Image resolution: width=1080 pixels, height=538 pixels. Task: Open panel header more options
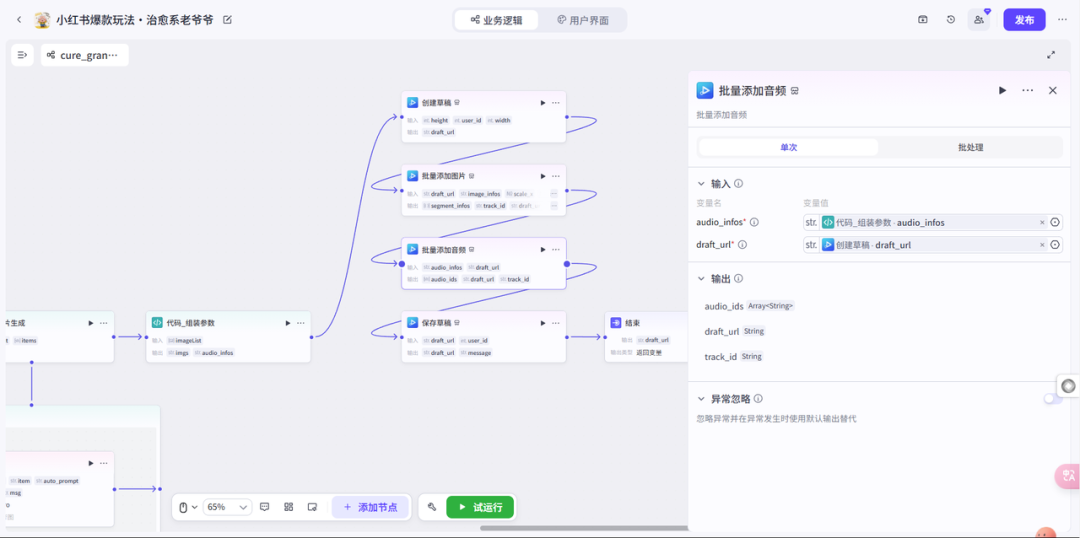(1028, 90)
